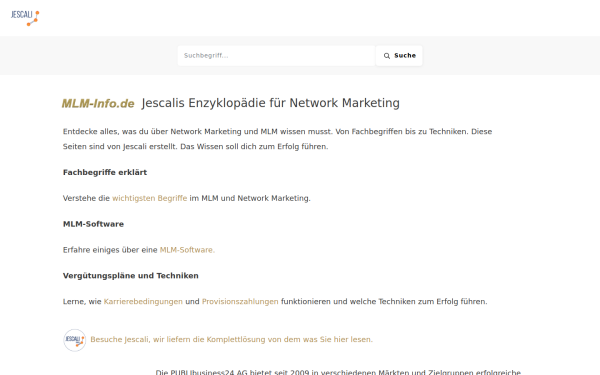The height and width of the screenshot is (375, 600).
Task: Open the Jescali logo in the header
Action: click(25, 18)
